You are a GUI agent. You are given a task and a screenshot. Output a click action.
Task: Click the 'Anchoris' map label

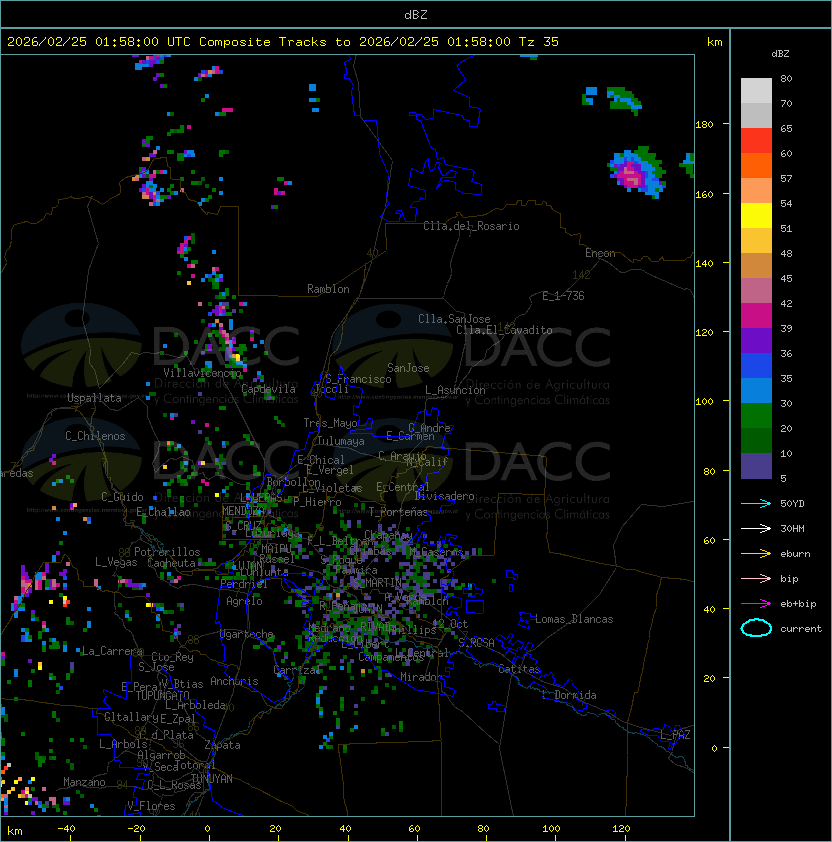coord(234,681)
